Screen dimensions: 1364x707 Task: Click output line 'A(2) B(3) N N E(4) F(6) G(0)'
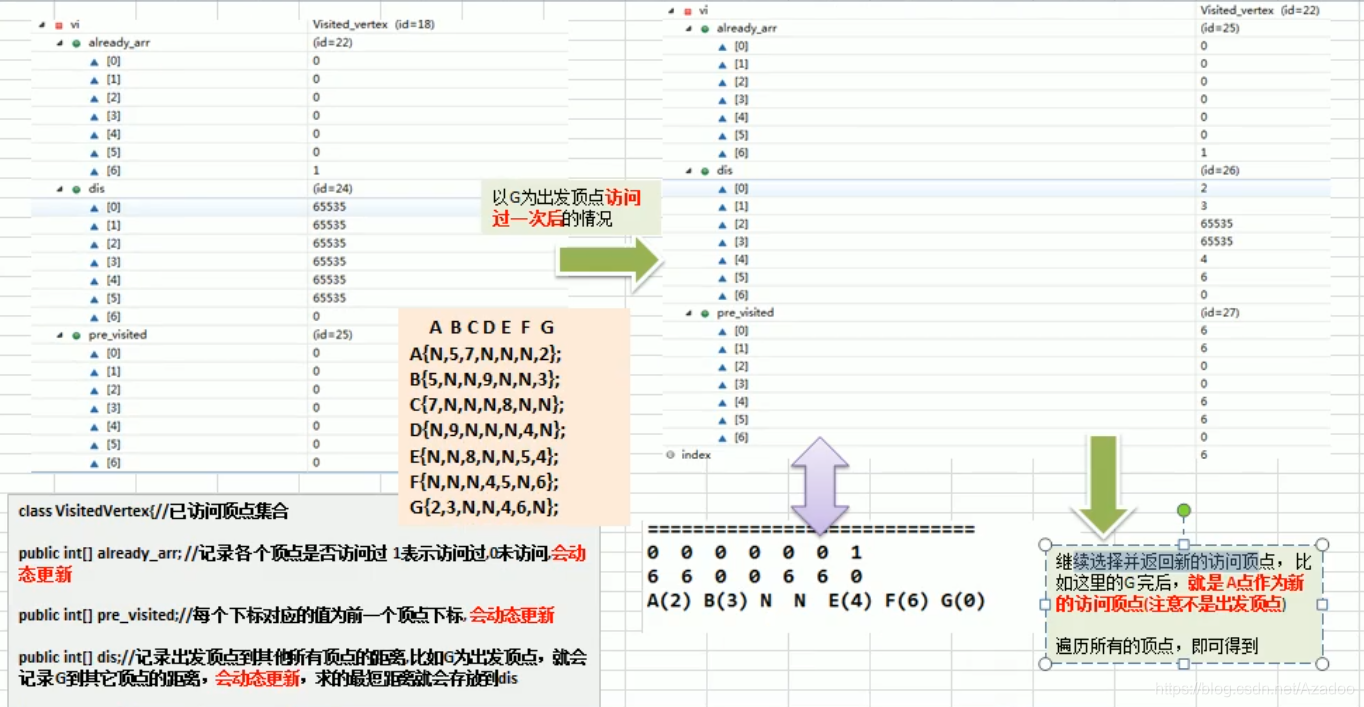pyautogui.click(x=816, y=601)
